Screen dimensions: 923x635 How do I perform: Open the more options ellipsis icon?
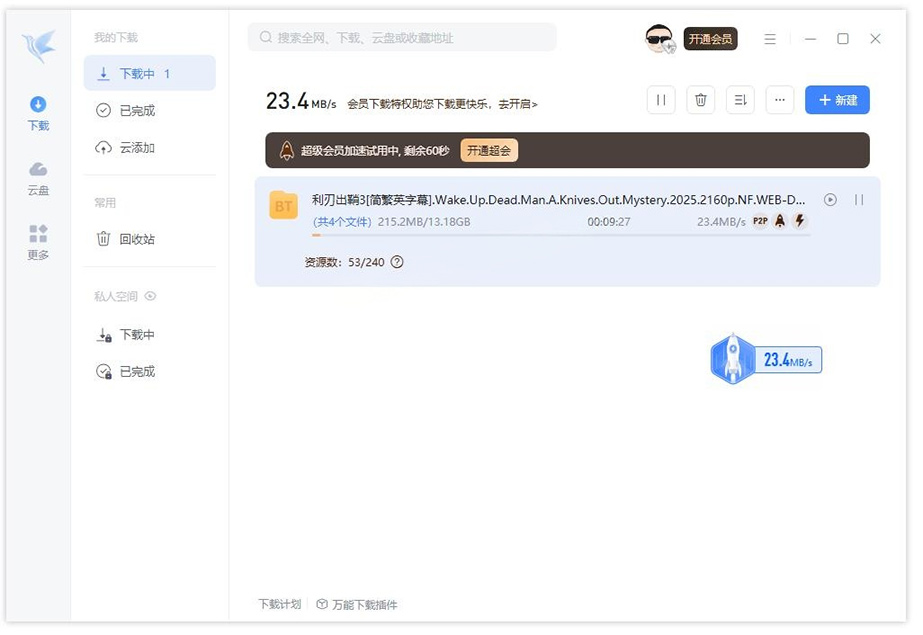coord(780,99)
